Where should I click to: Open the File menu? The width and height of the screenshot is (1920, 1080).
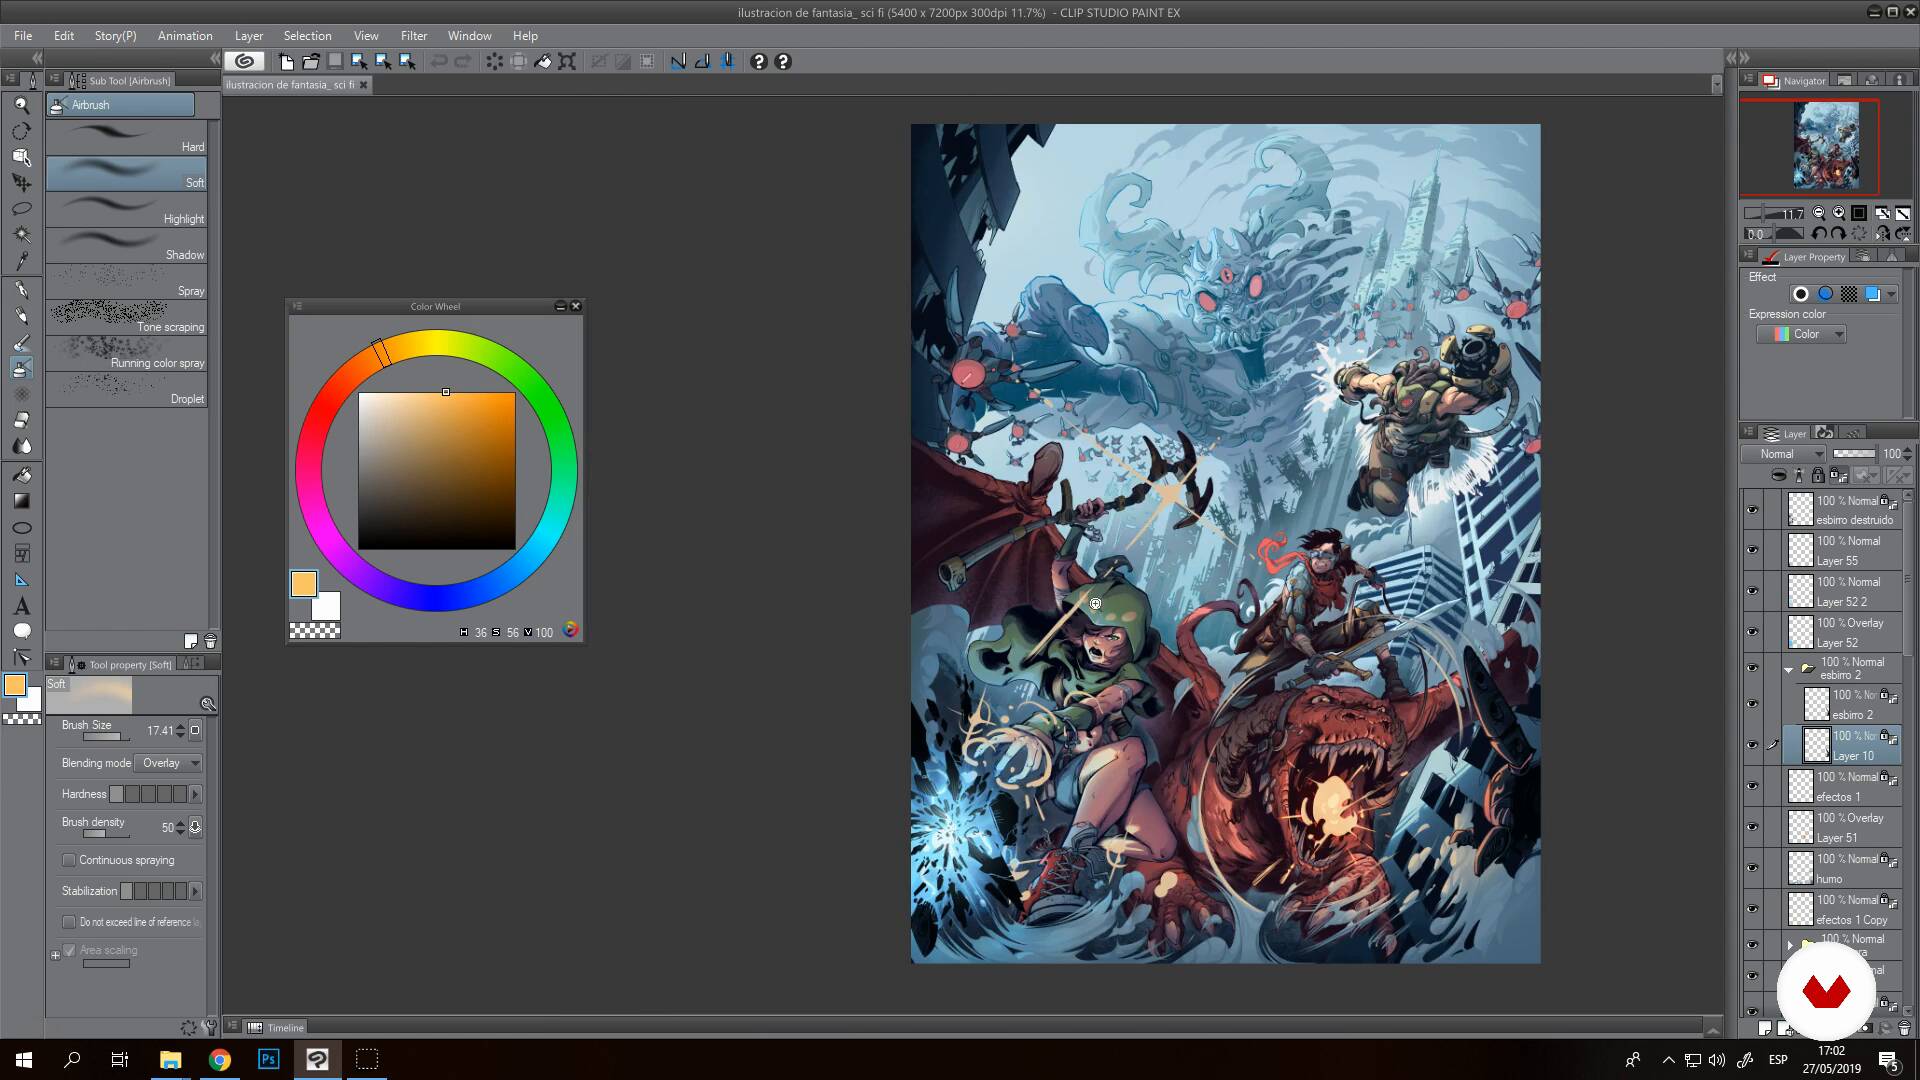point(23,35)
